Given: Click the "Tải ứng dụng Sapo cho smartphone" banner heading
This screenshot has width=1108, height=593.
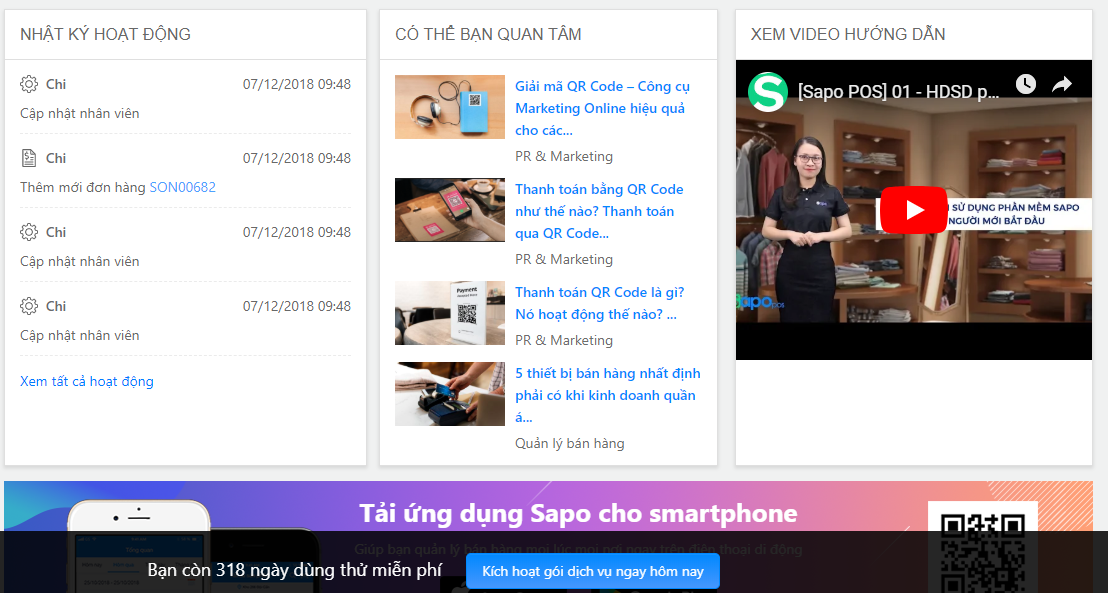Looking at the screenshot, I should pos(578,513).
